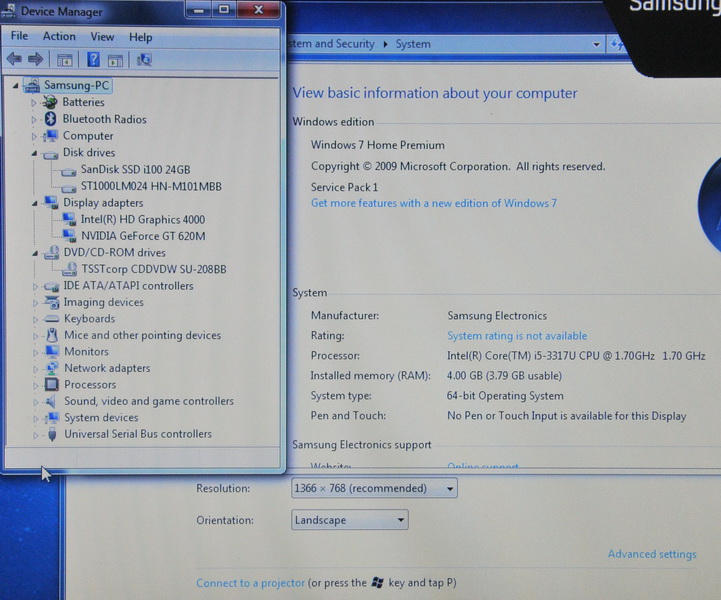Minimize the Device Manager window
The height and width of the screenshot is (600, 721).
point(199,10)
